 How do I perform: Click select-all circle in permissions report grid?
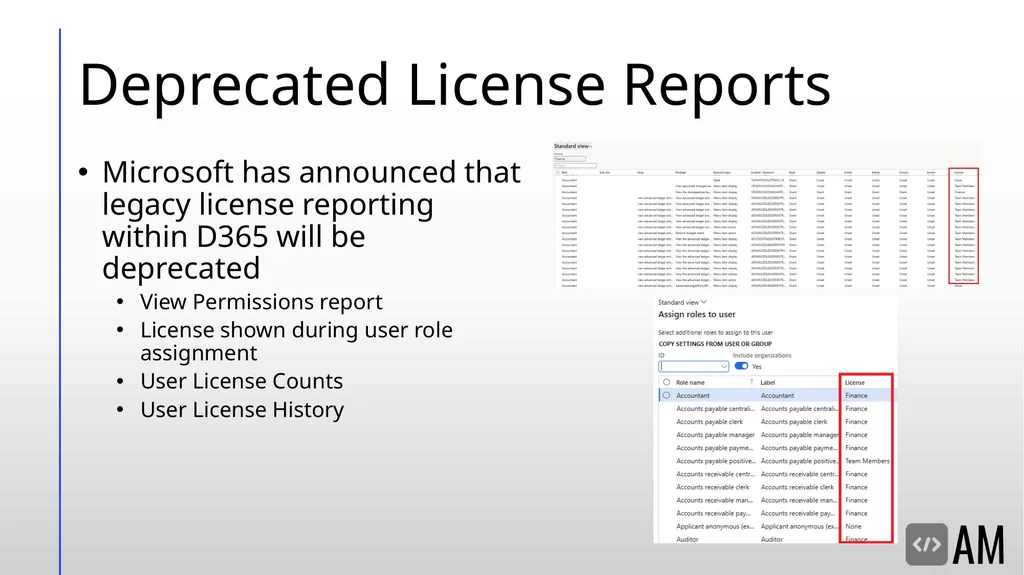[x=557, y=172]
